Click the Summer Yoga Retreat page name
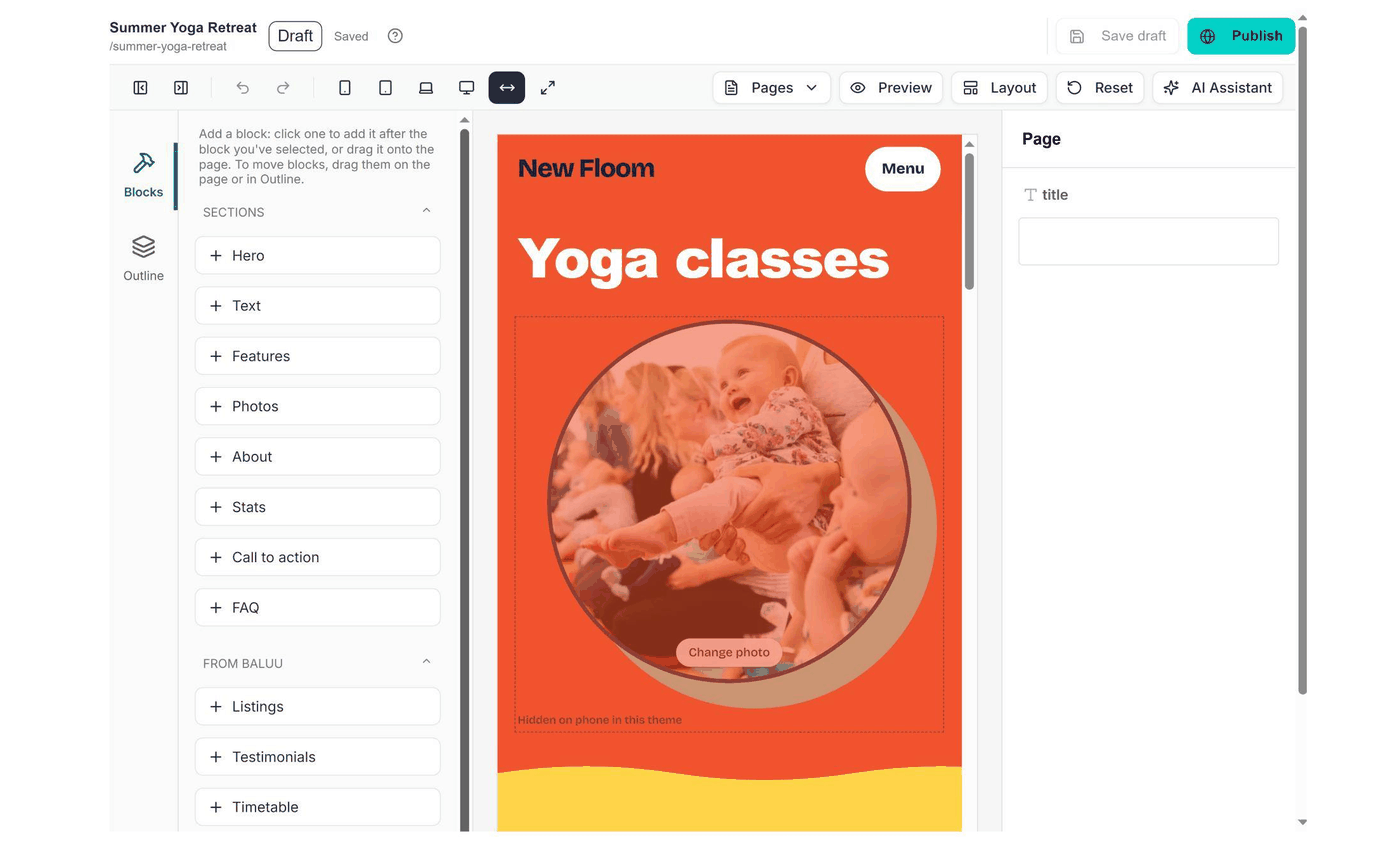Screen dimensions: 1400x848 (183, 28)
